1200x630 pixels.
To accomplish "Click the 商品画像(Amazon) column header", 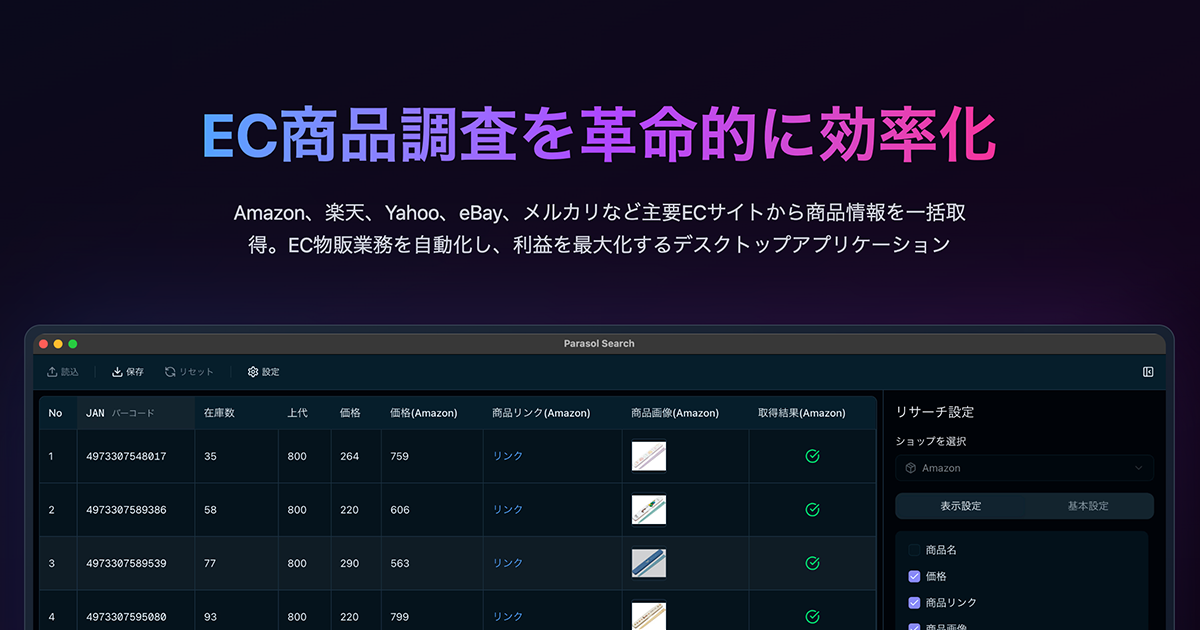I will pos(685,413).
